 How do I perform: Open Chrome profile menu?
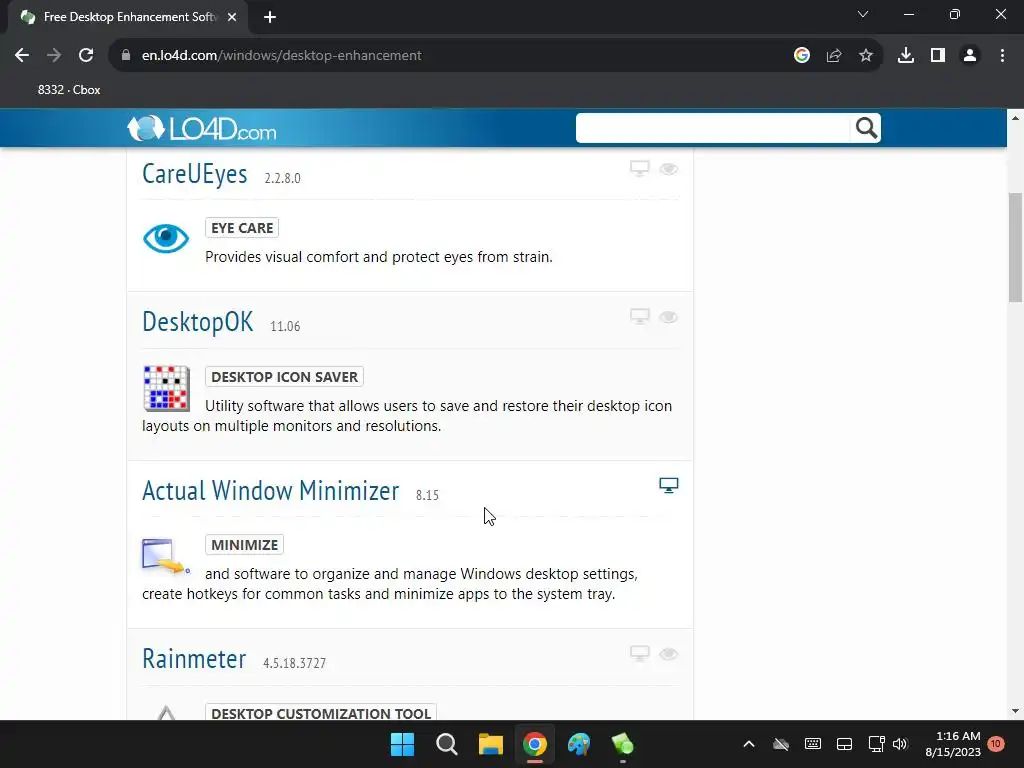(970, 56)
